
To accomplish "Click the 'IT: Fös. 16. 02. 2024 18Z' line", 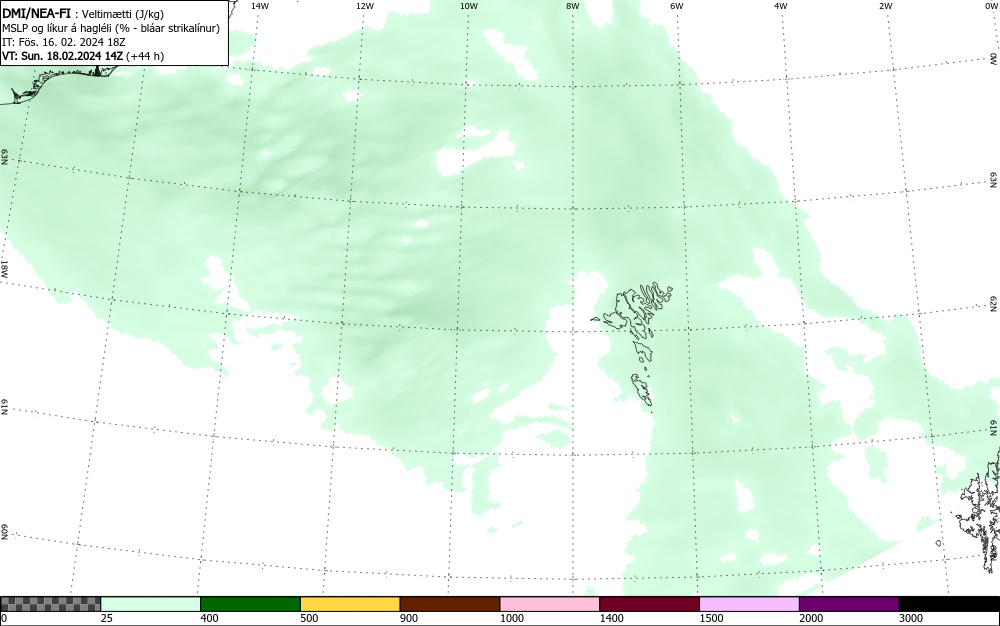I will point(64,42).
